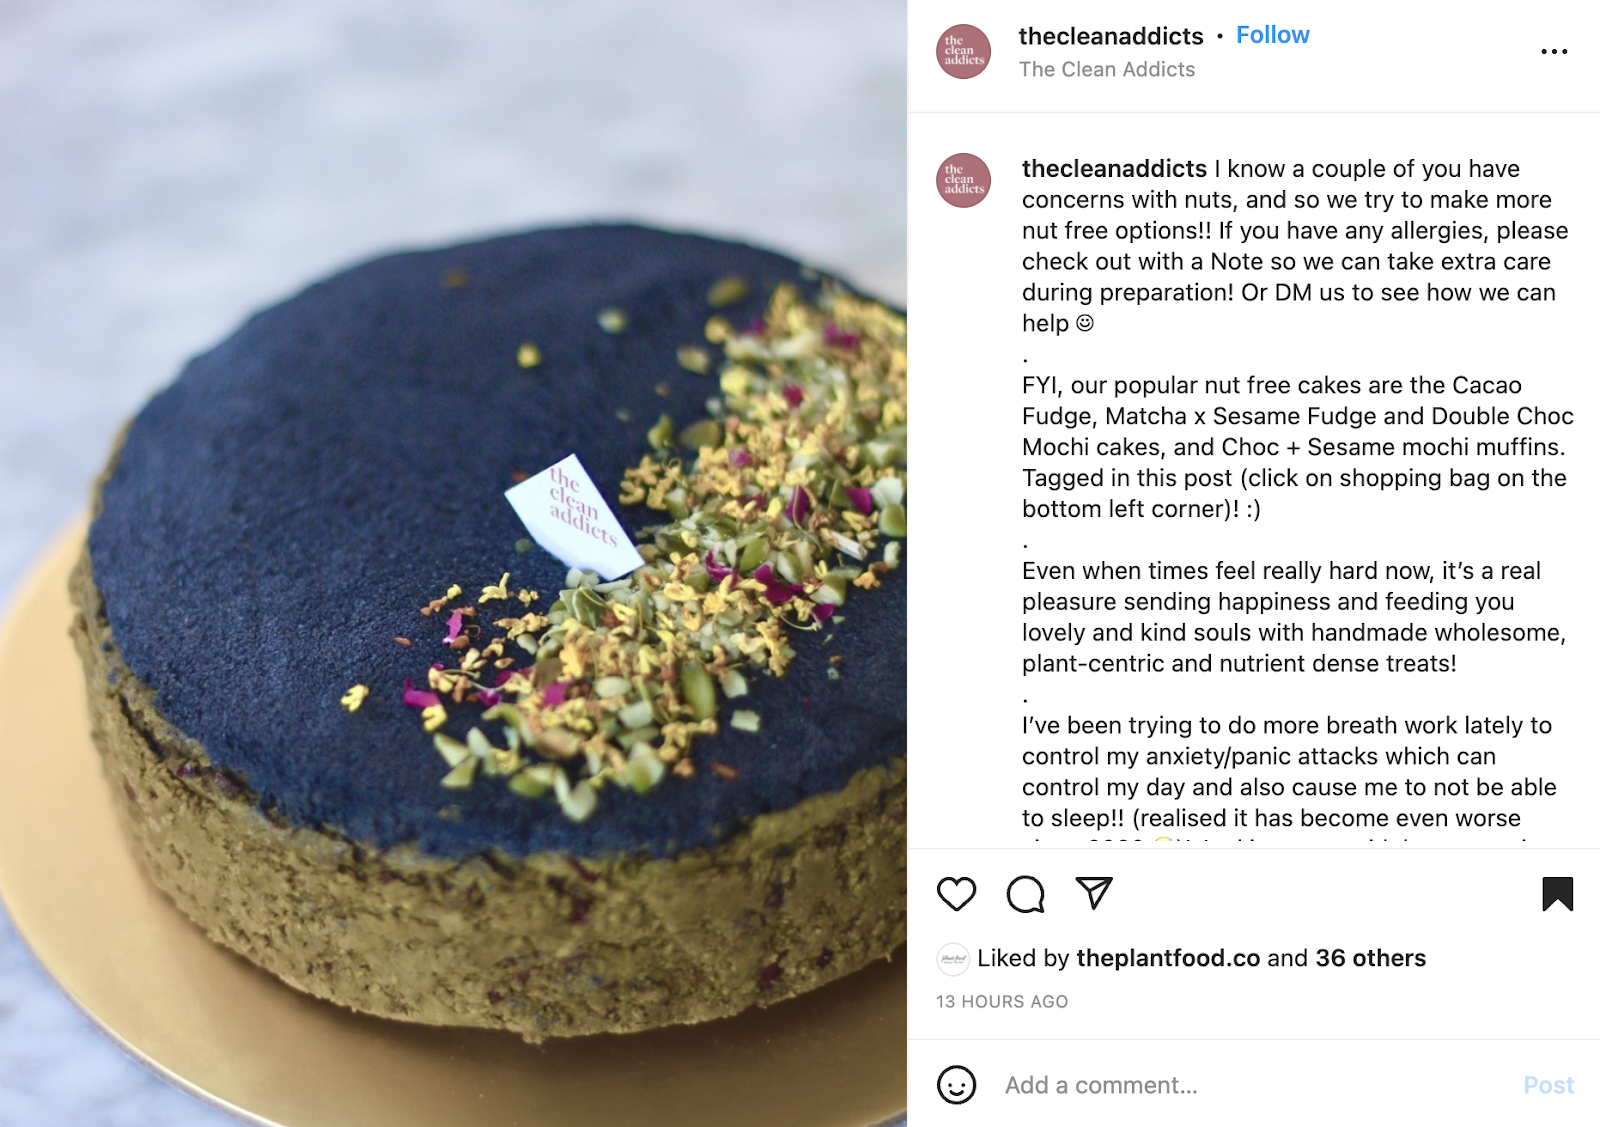Viewport: 1600px width, 1127px height.
Task: View the 36 others who liked
Action: click(1370, 958)
